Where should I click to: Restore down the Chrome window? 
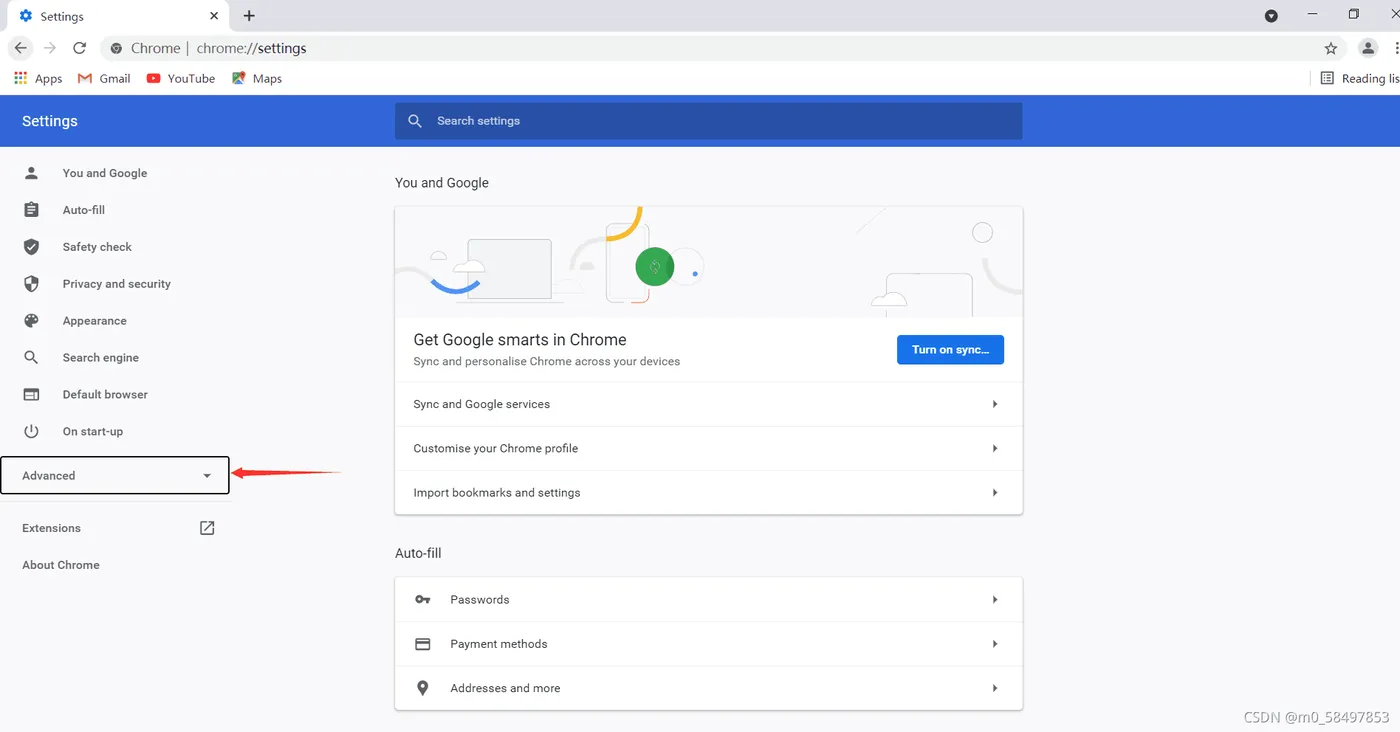click(1353, 14)
